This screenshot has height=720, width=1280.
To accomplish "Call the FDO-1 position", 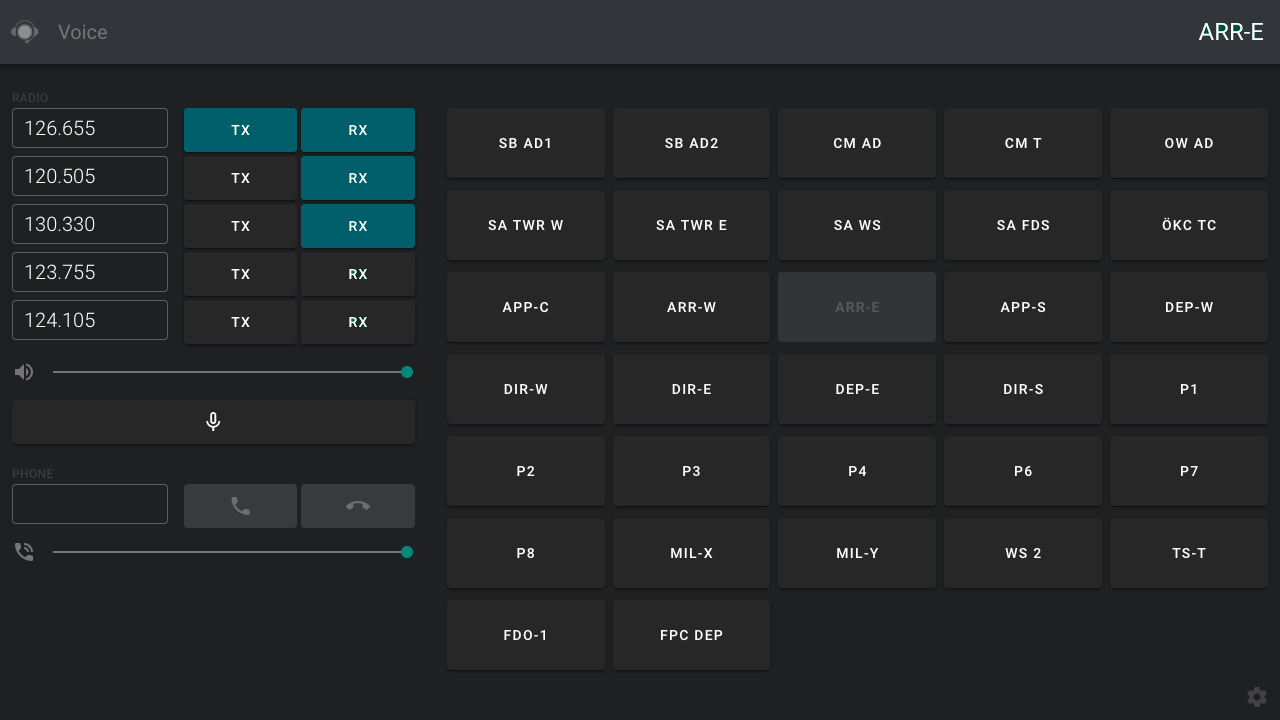I will click(526, 635).
